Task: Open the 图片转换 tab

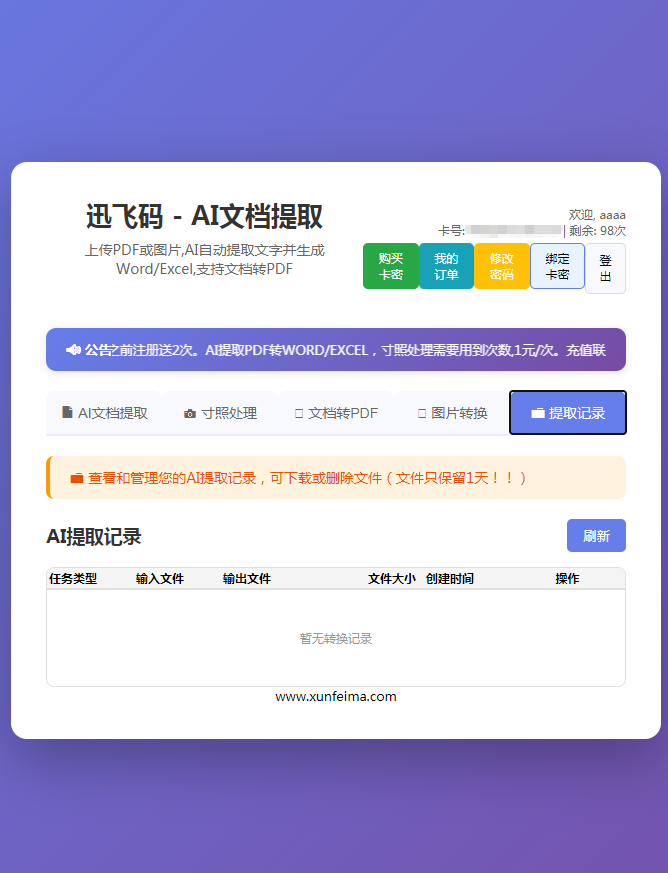Action: 452,413
